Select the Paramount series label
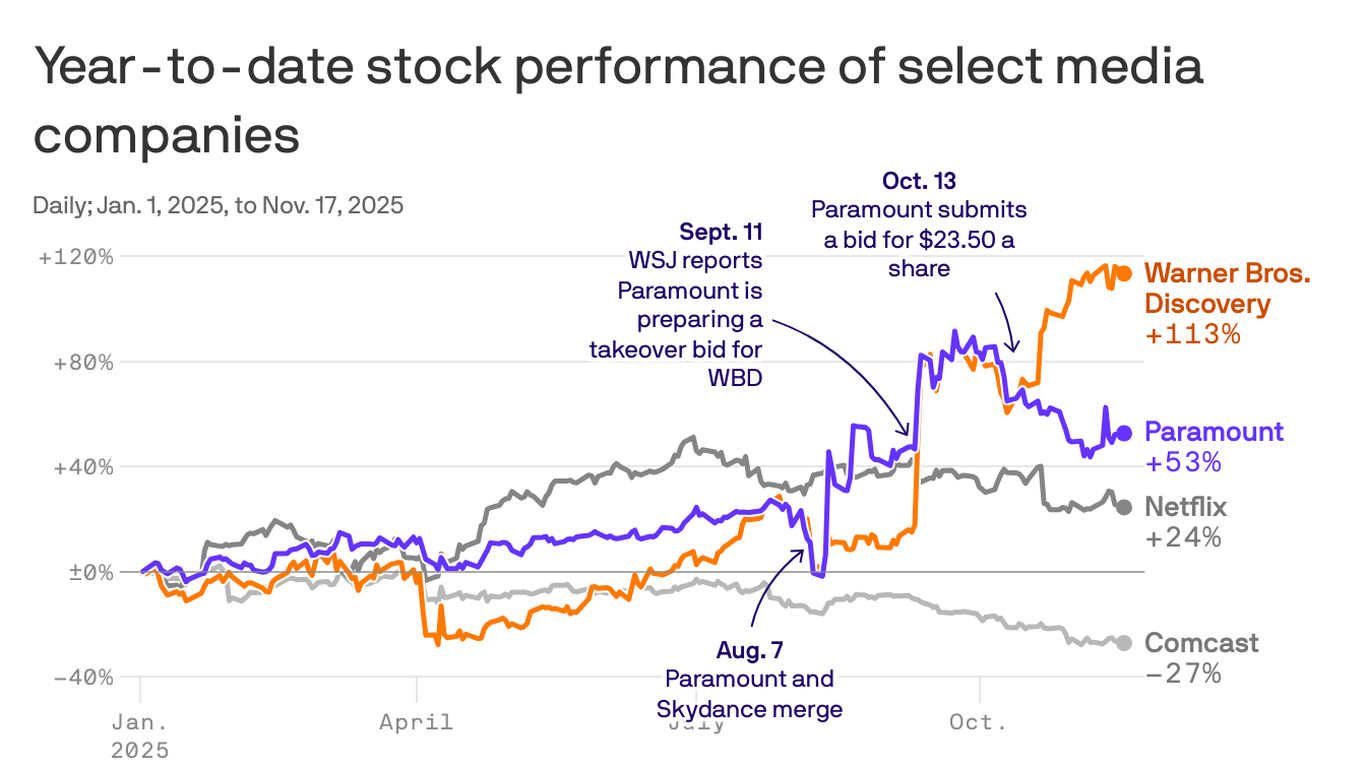This screenshot has height=768, width=1366. coord(1213,432)
